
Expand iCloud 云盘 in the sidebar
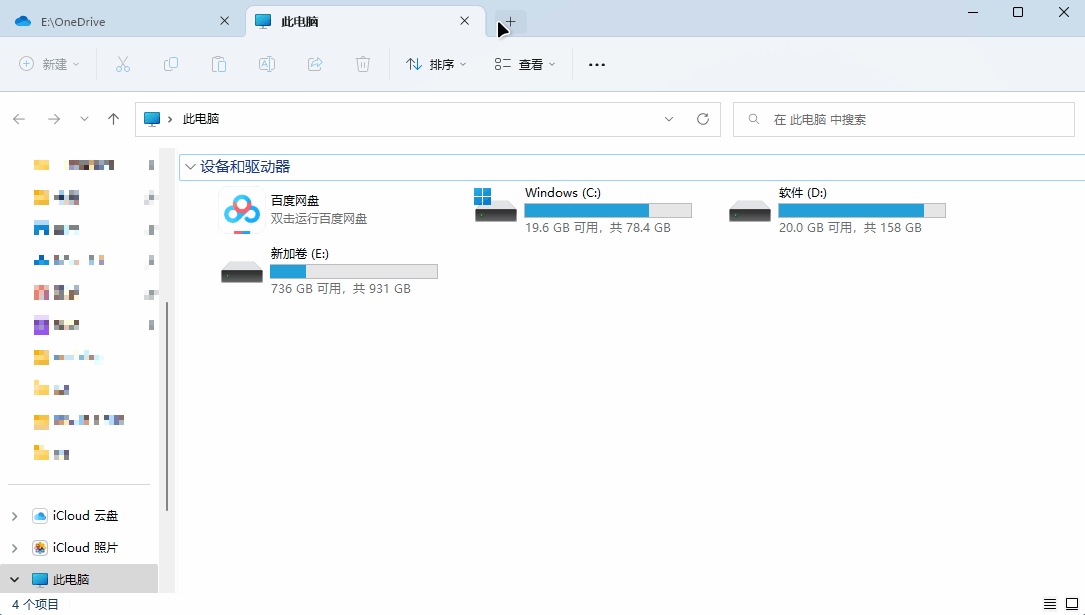pyautogui.click(x=14, y=515)
